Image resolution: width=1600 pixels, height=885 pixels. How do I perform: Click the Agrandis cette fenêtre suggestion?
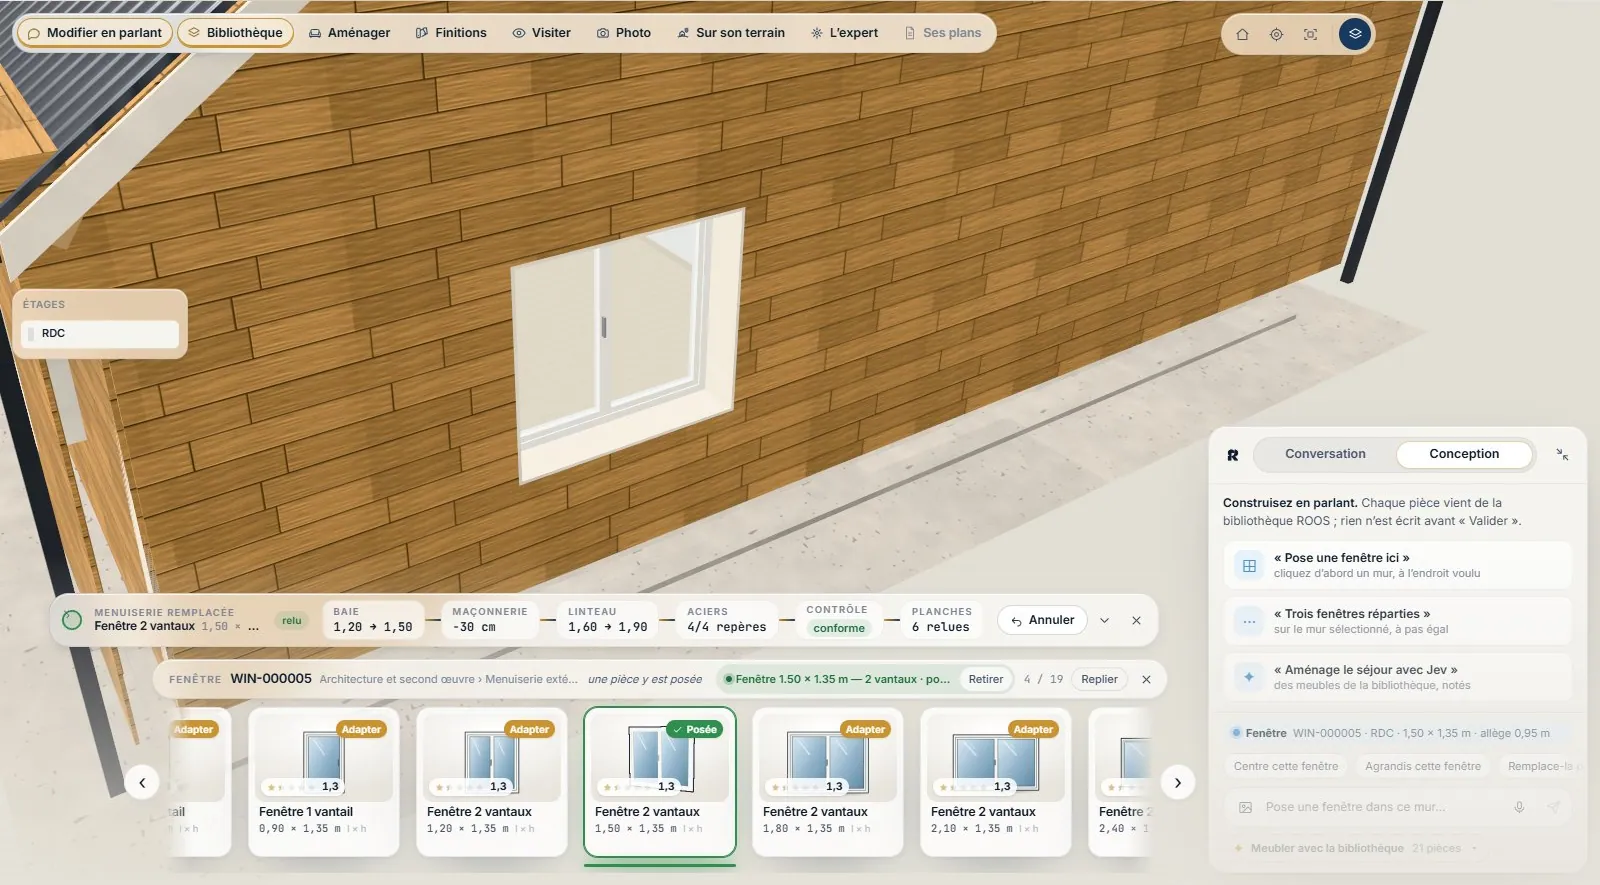[1423, 767]
